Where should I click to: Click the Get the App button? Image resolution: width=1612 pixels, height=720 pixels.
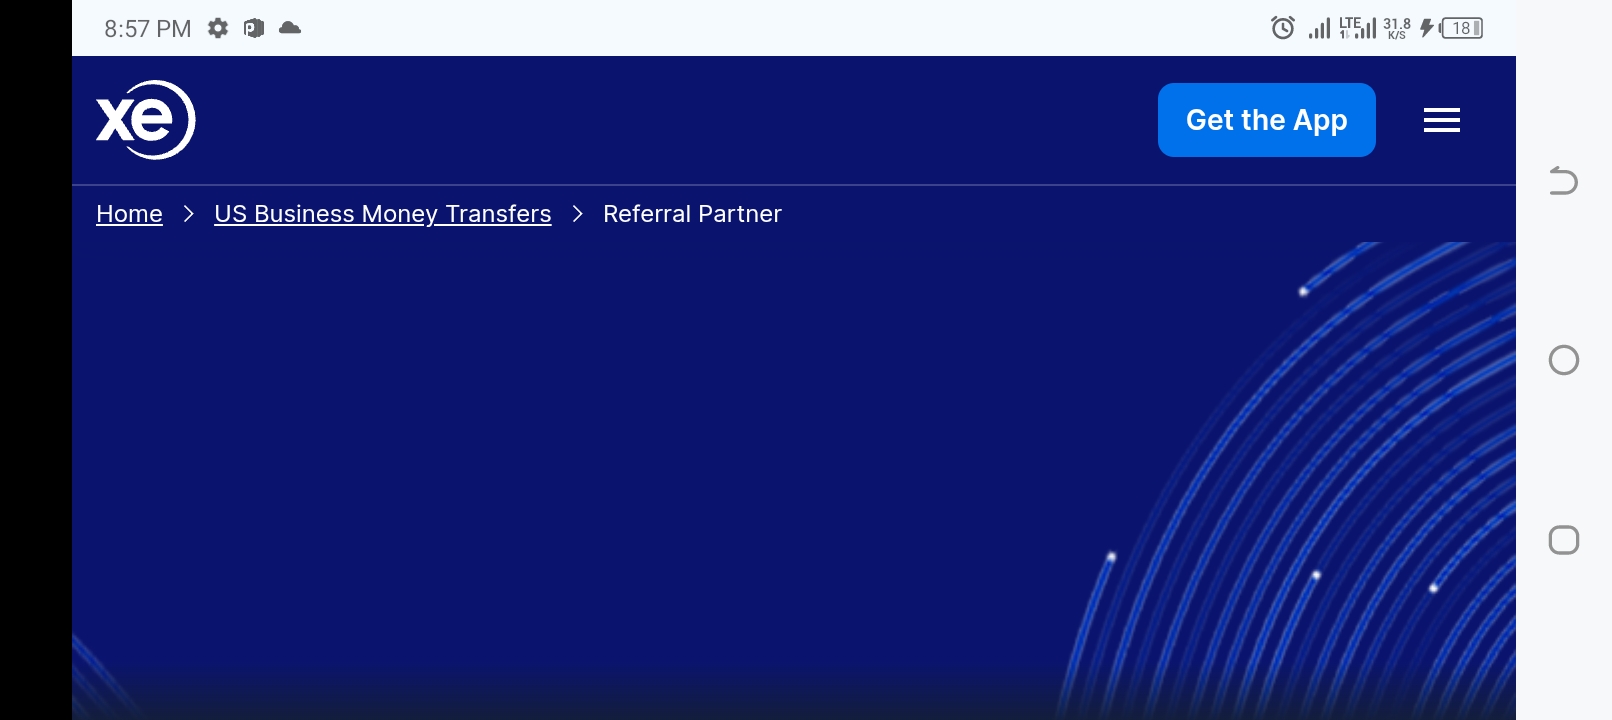pos(1267,120)
